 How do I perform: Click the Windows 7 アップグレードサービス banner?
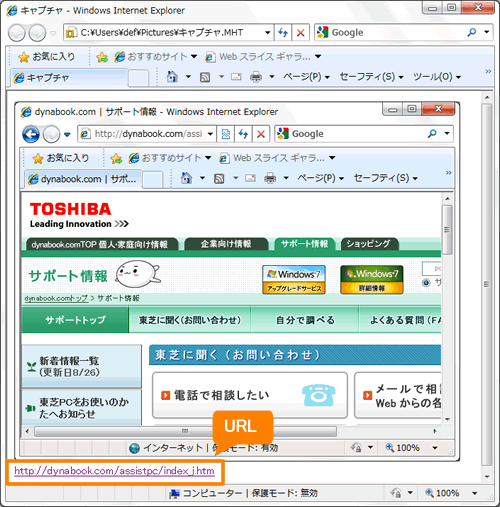[x=294, y=280]
